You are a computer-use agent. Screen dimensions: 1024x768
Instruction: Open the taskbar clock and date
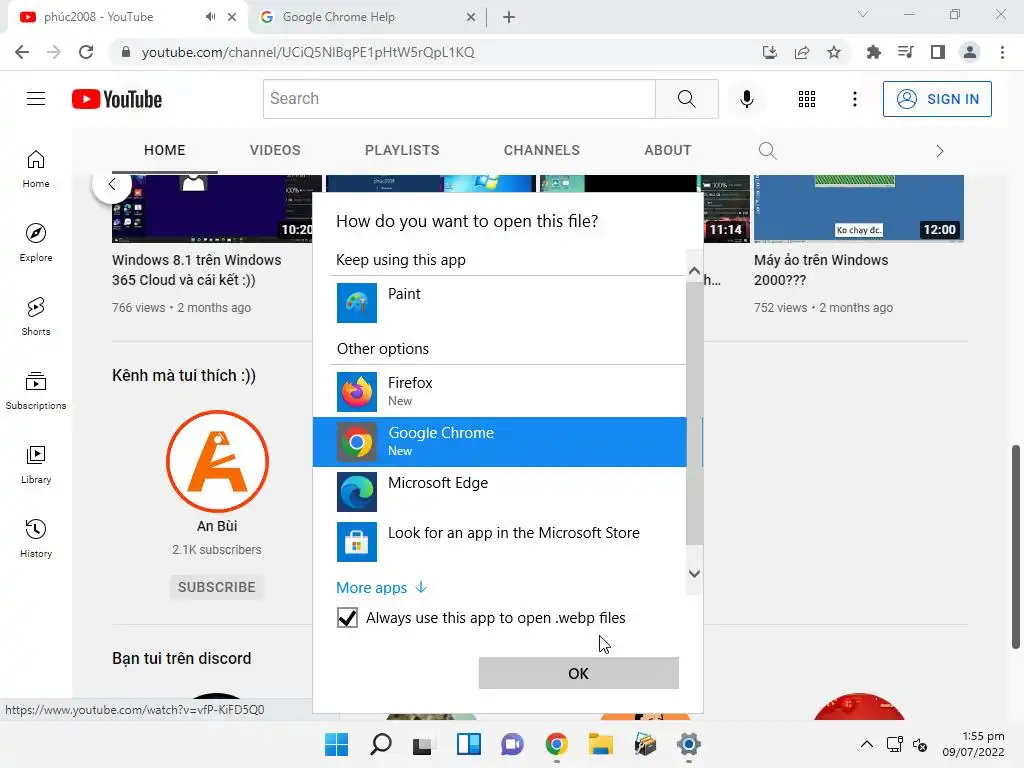[973, 744]
